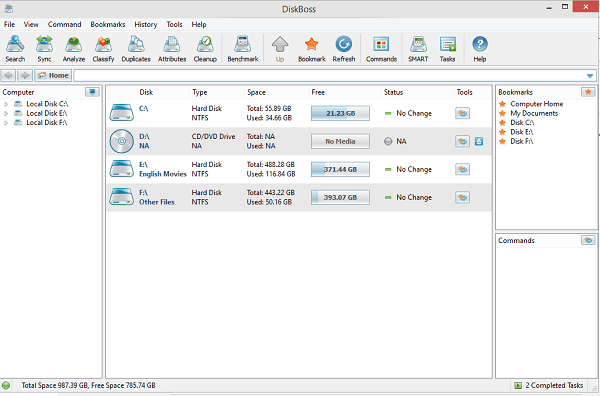600x396 pixels.
Task: Expand Local Disk E:\ tree node
Action: click(x=6, y=114)
